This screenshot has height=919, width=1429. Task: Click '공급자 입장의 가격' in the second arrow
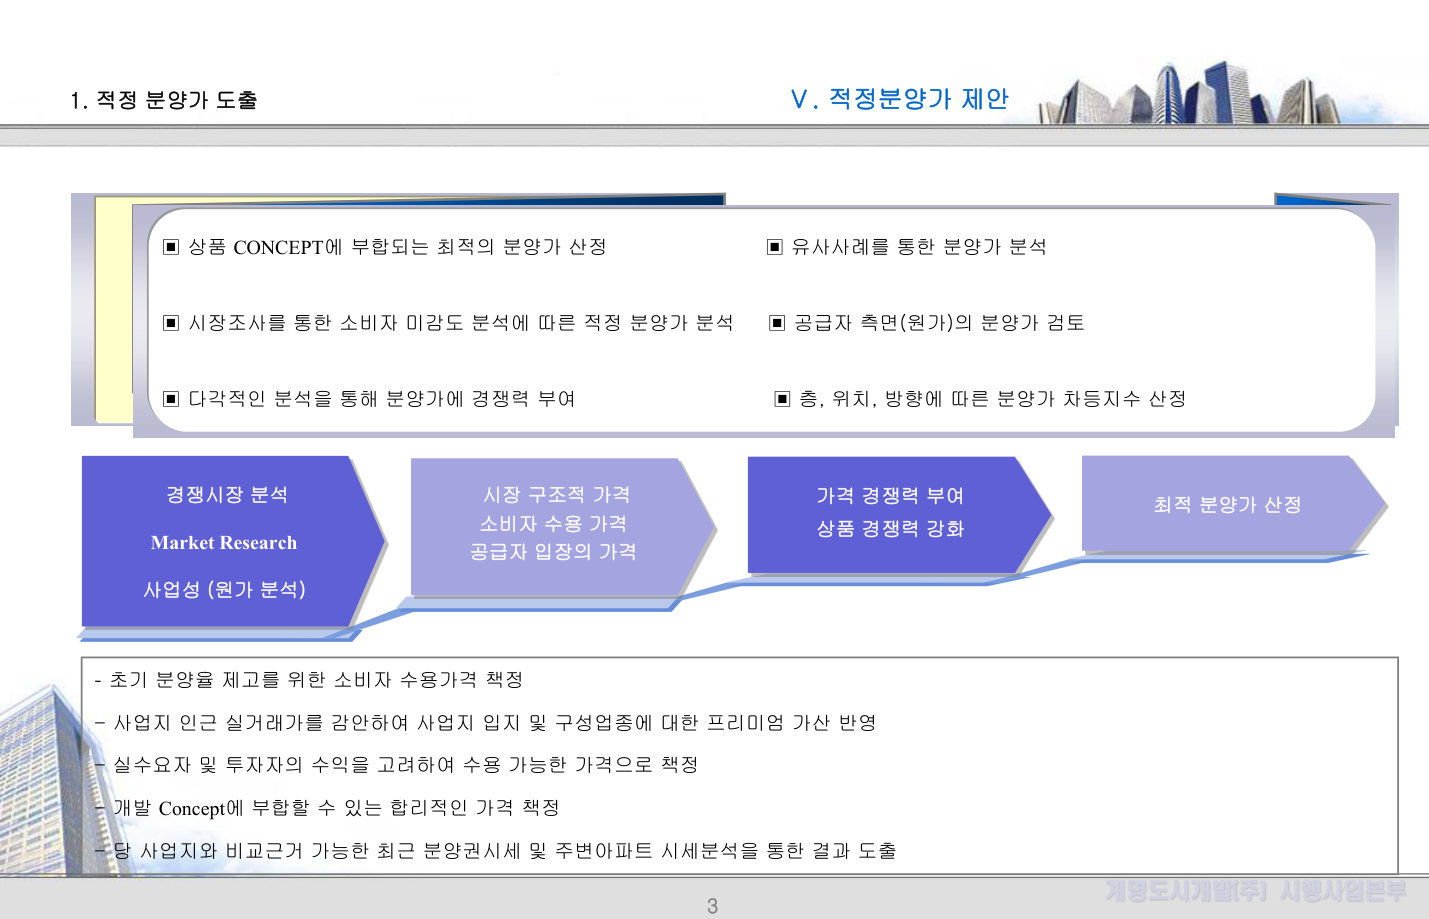[x=553, y=551]
